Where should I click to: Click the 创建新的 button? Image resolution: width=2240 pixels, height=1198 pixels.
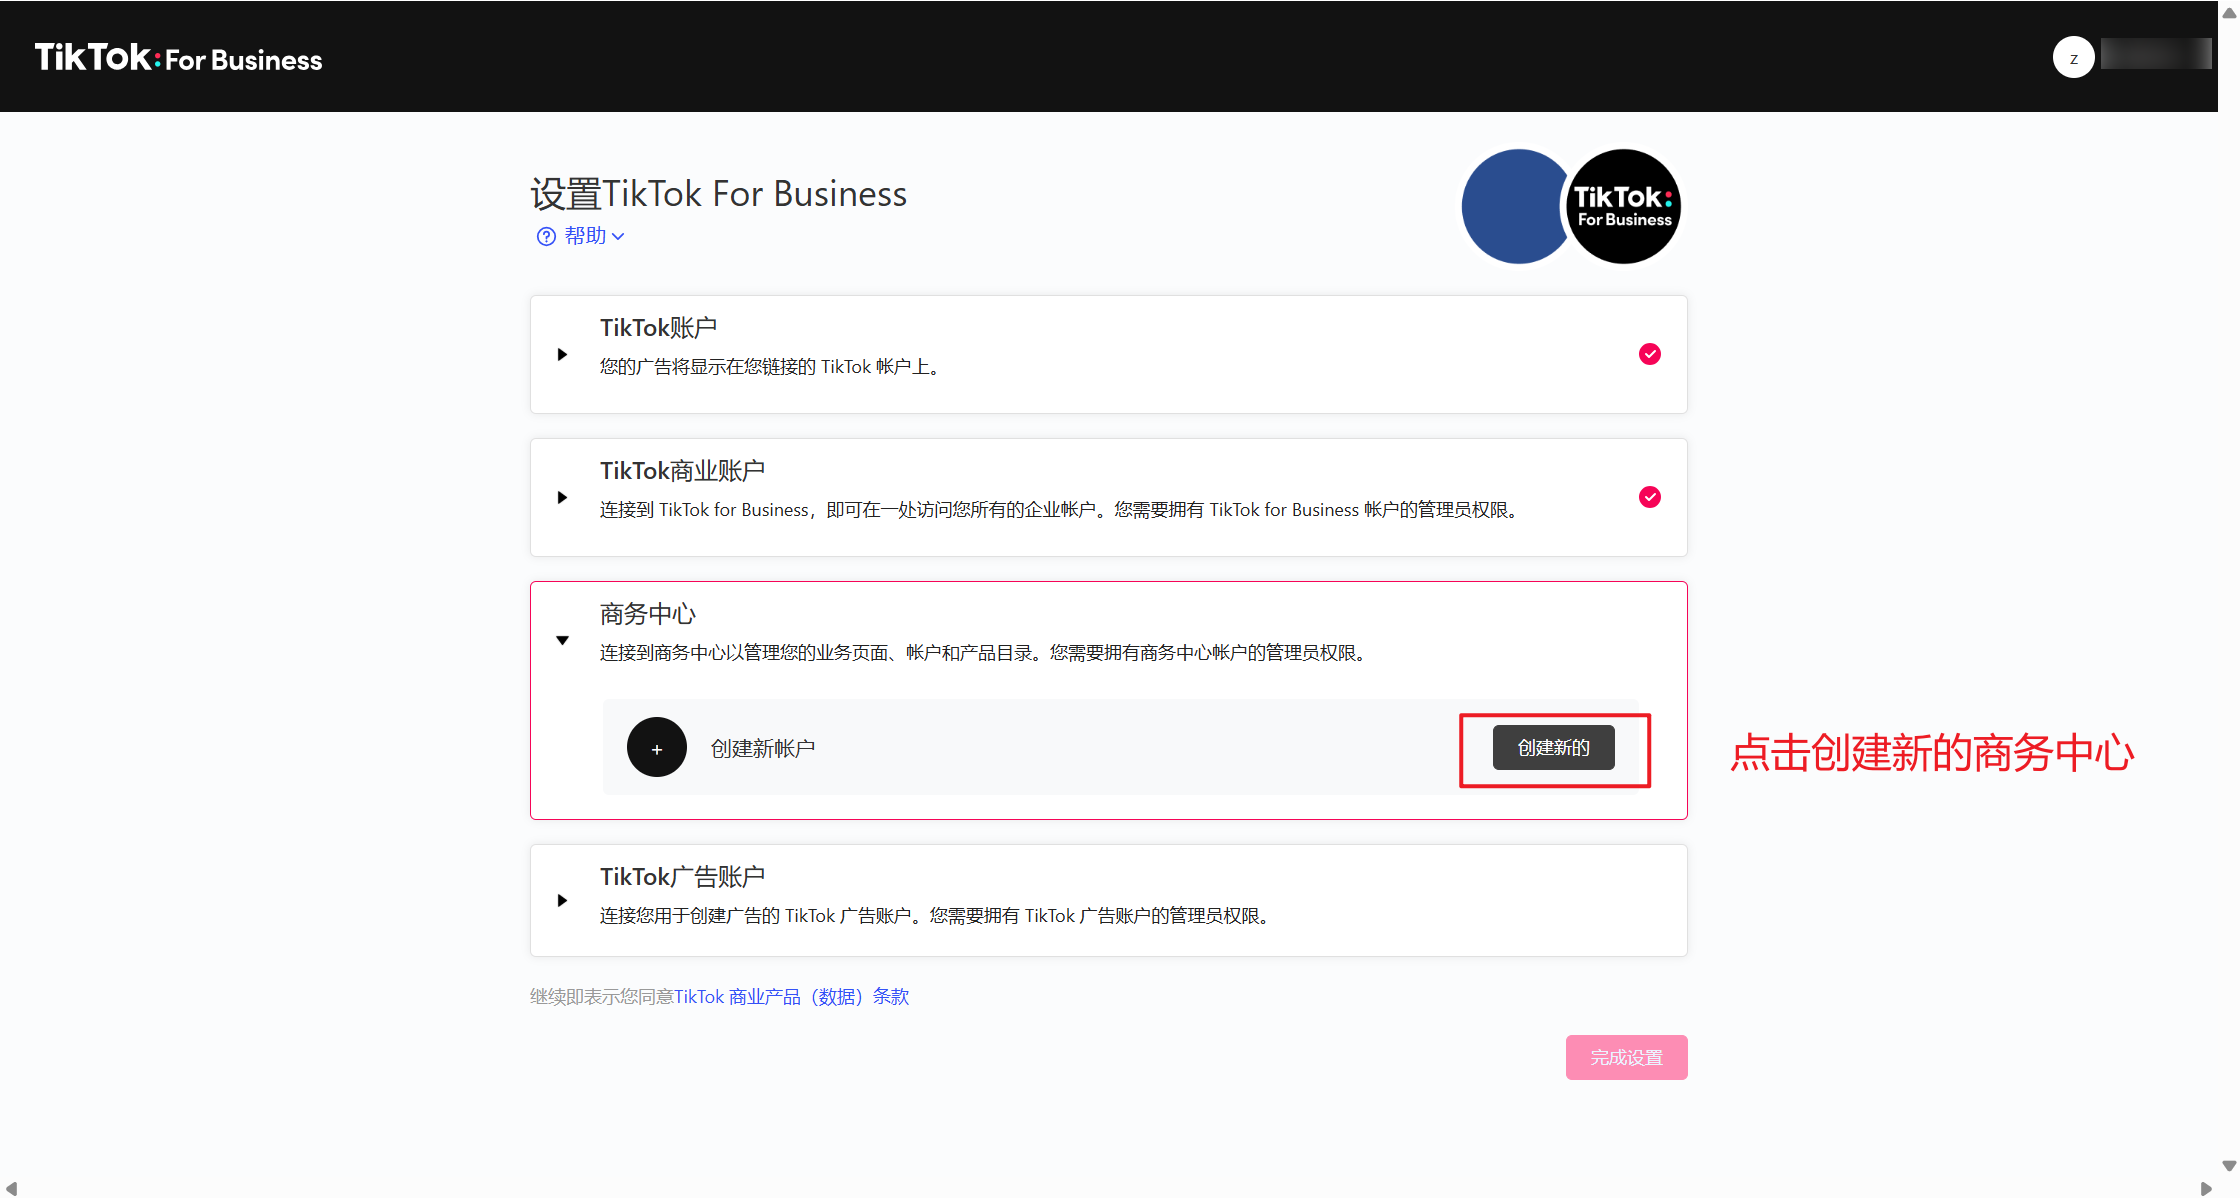click(x=1553, y=748)
